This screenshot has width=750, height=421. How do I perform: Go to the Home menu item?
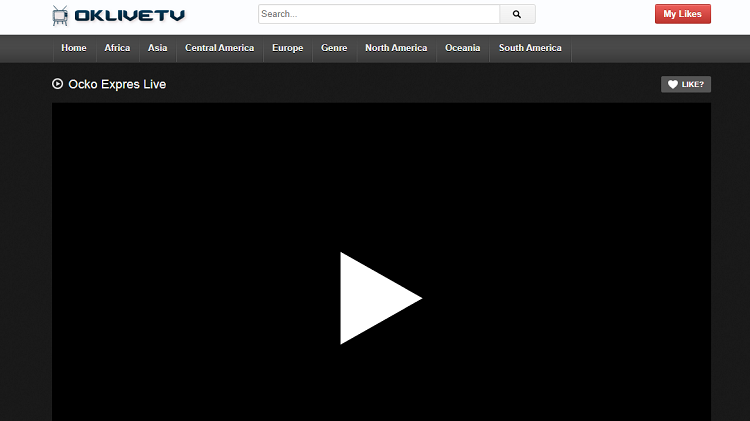click(74, 48)
